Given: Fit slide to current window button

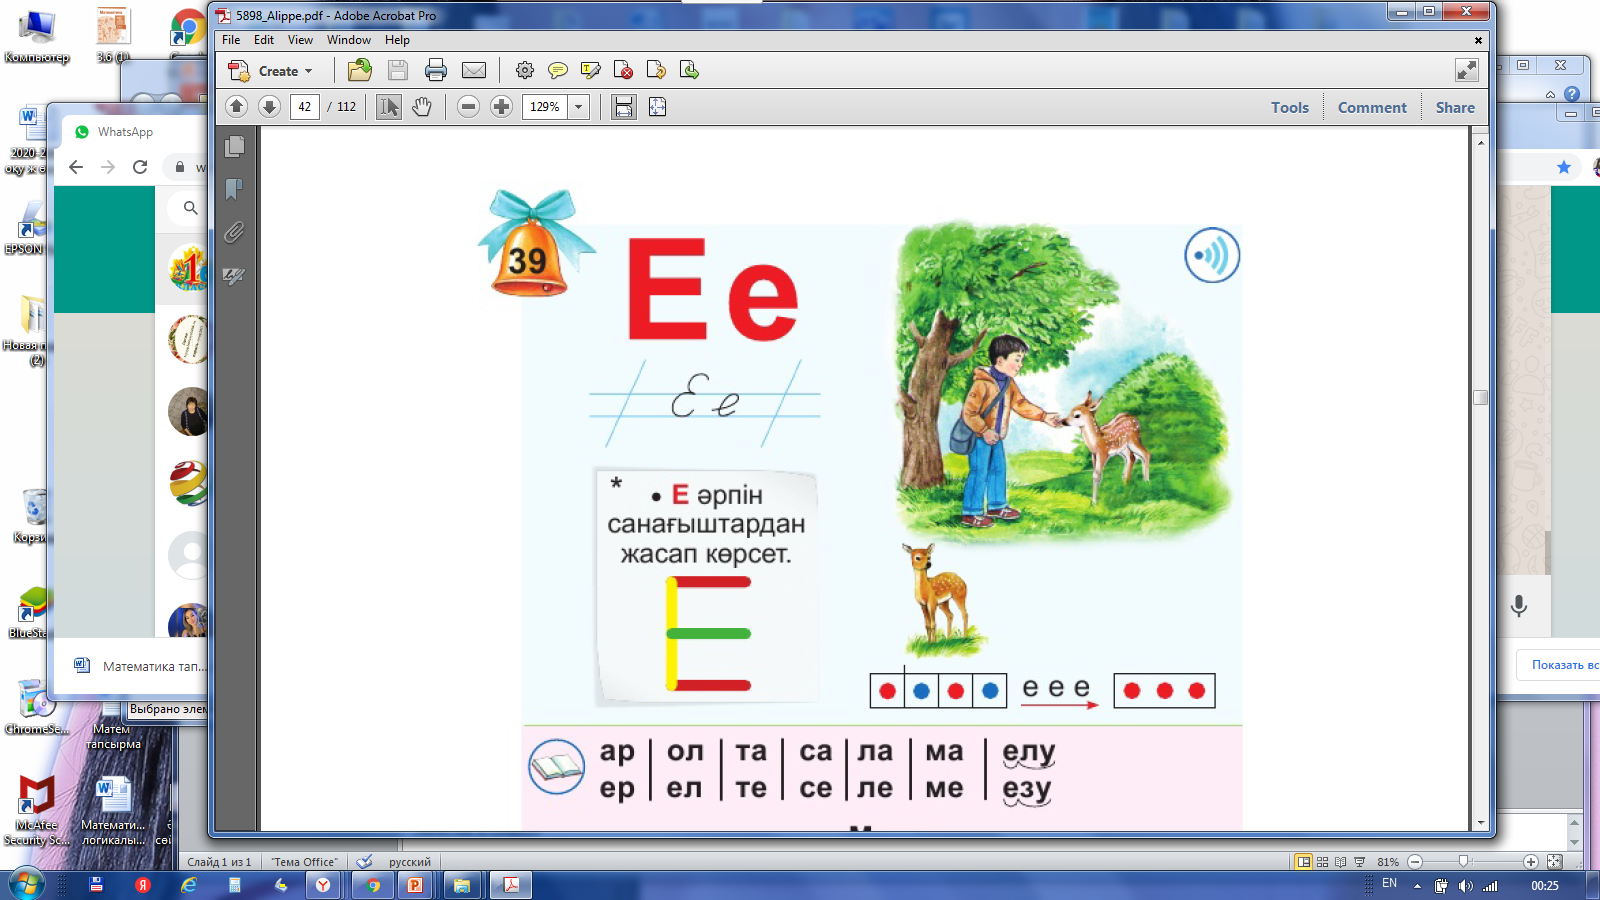Looking at the screenshot, I should pyautogui.click(x=1554, y=861).
